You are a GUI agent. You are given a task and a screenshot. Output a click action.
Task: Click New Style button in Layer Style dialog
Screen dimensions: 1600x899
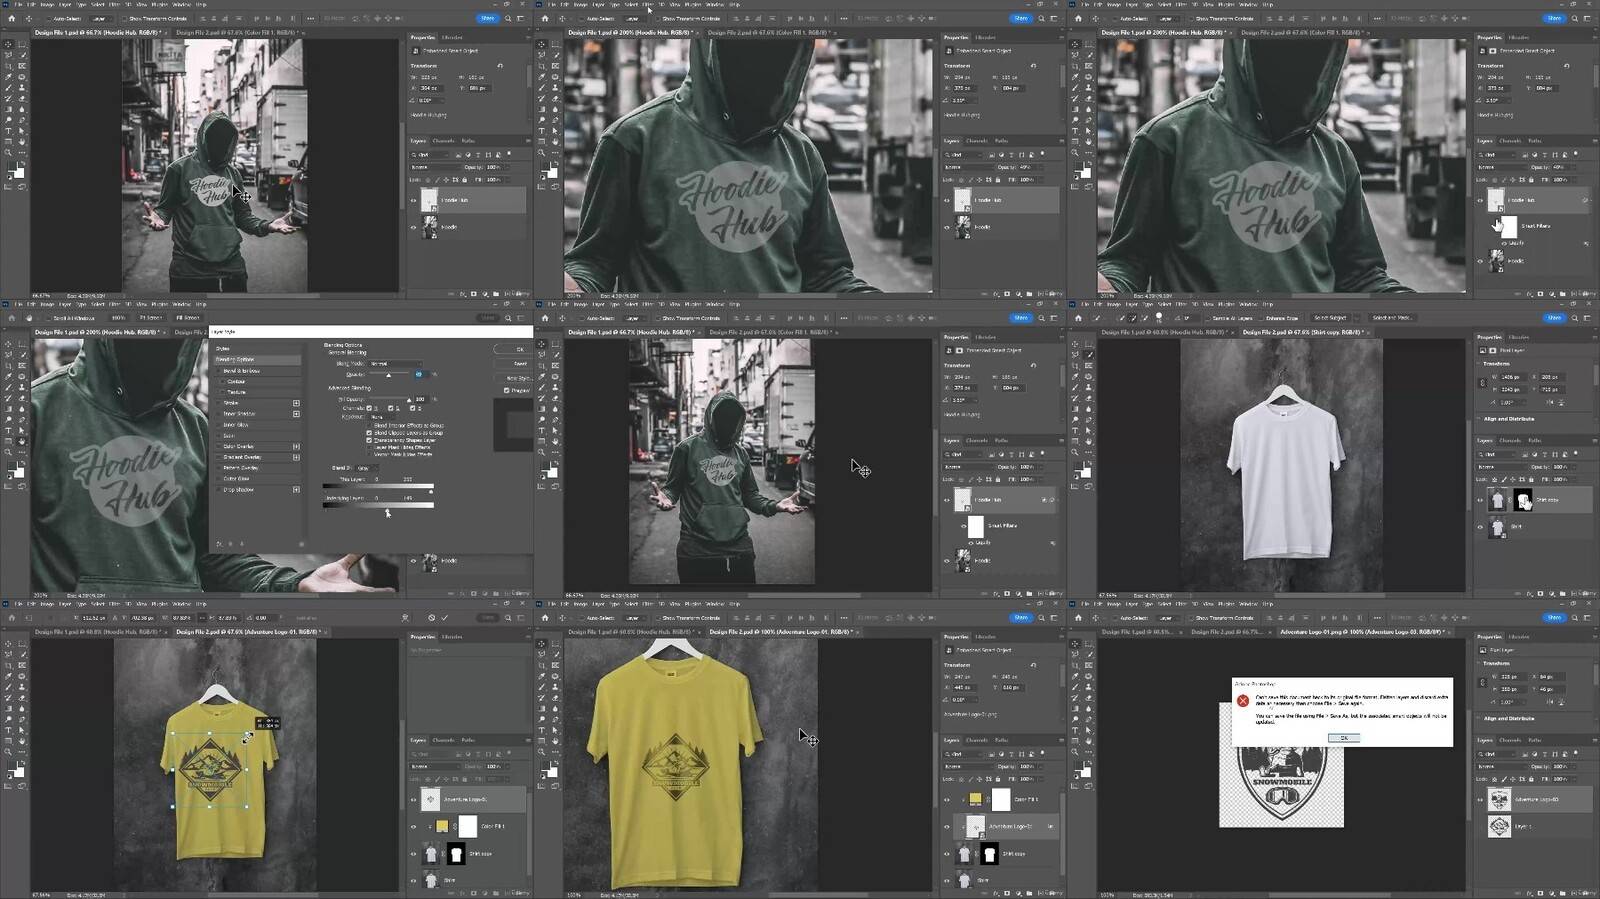(x=516, y=378)
